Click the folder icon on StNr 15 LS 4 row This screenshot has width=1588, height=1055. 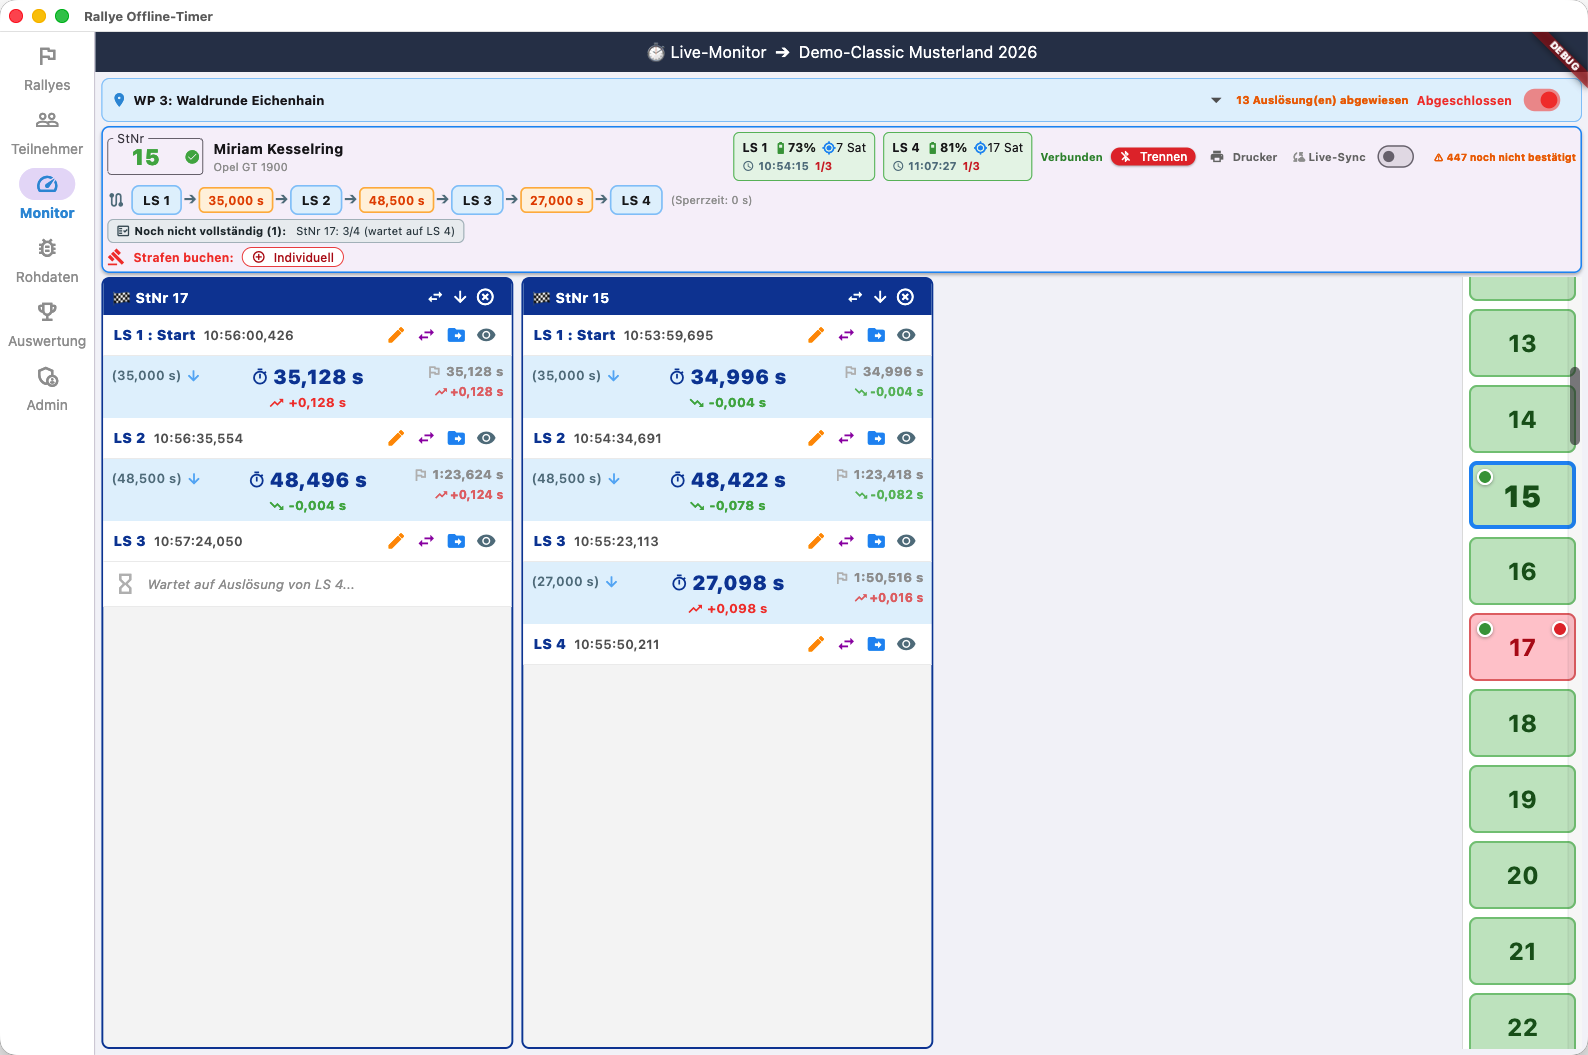tap(876, 644)
